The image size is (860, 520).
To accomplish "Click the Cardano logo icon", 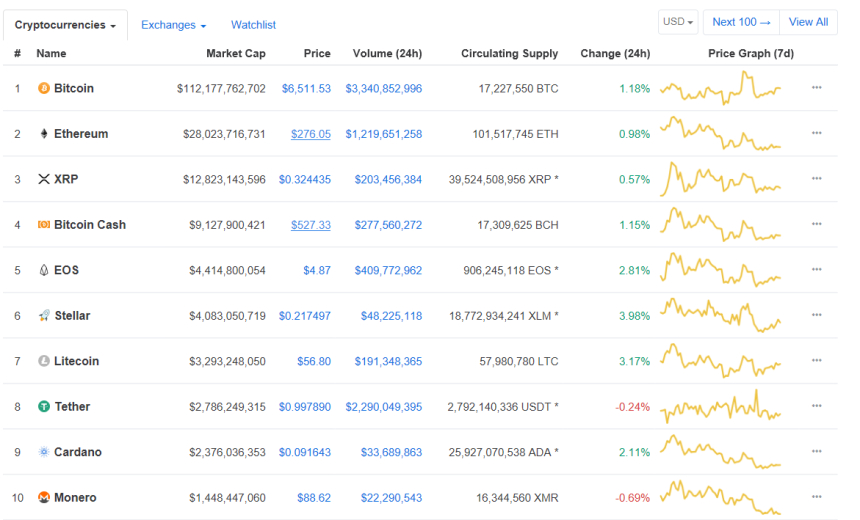I will tap(44, 452).
